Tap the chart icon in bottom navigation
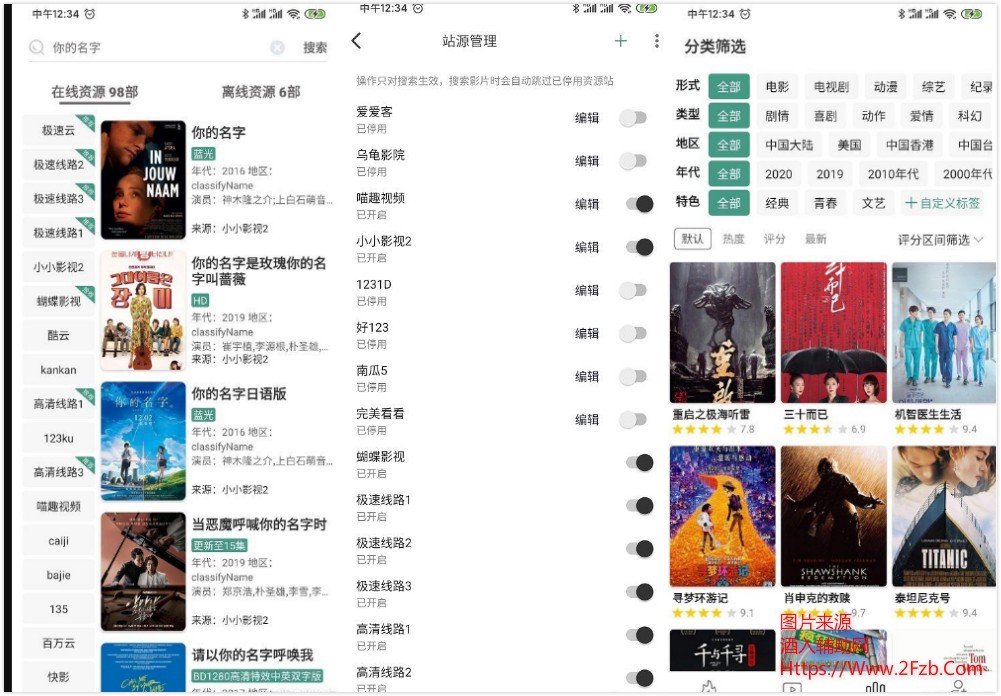Viewport: 1001px width, 696px height. click(x=875, y=687)
